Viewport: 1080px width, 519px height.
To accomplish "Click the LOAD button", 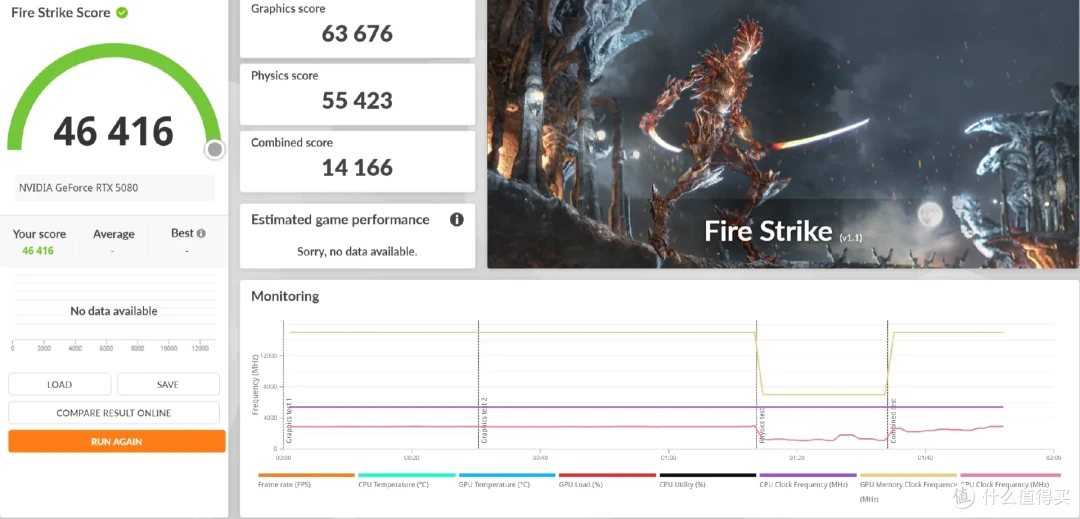I will tap(59, 384).
